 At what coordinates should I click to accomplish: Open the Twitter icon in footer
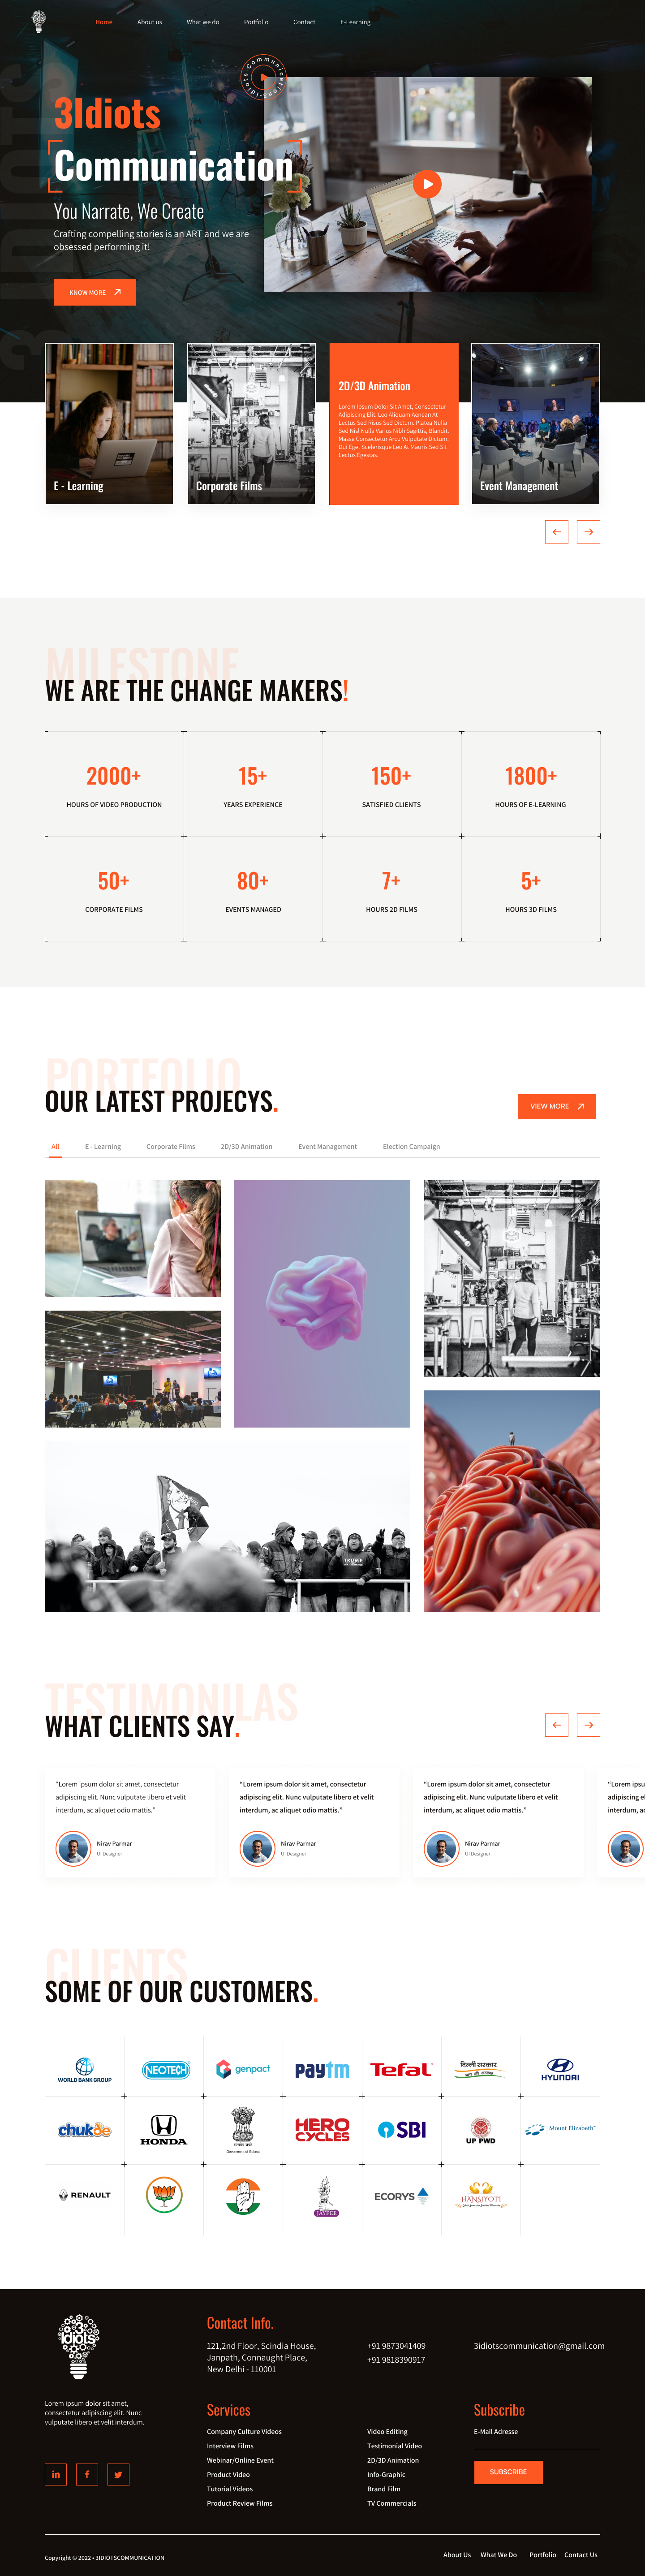click(x=118, y=2474)
